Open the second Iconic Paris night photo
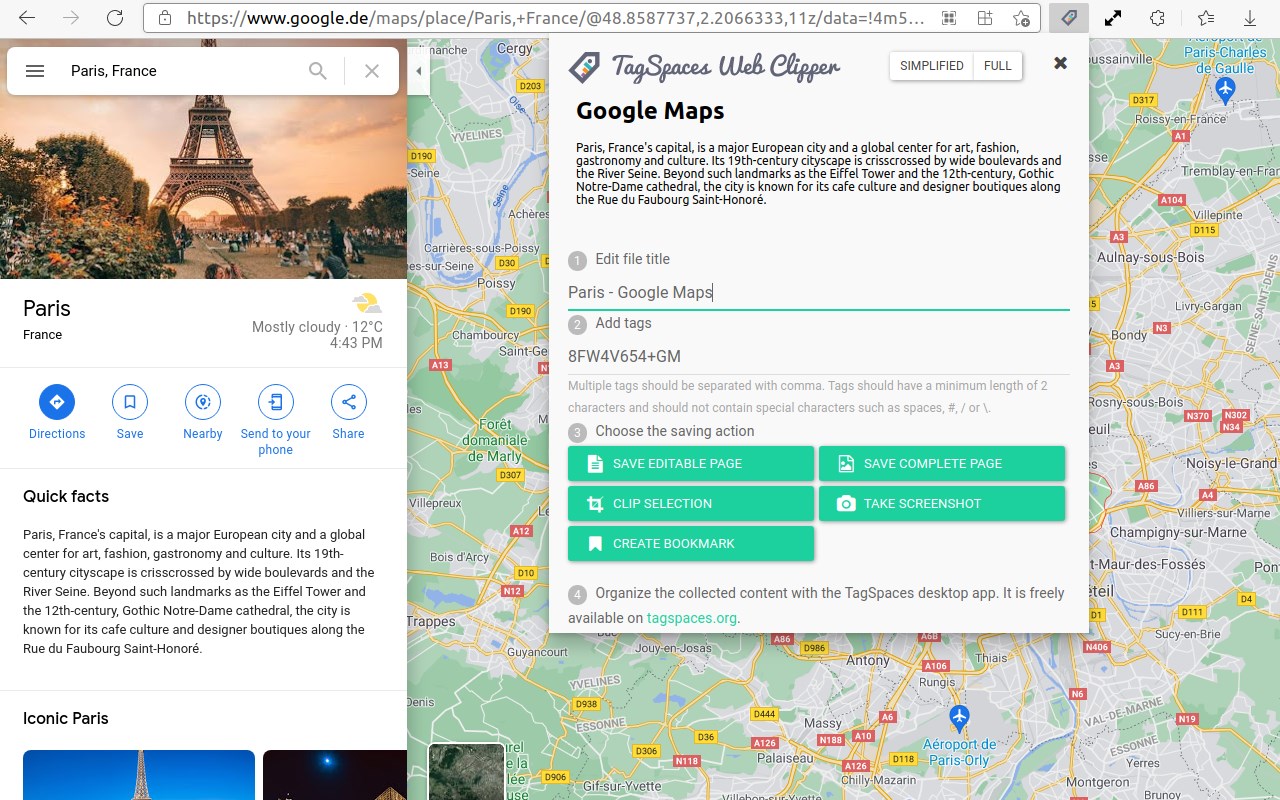 point(335,775)
